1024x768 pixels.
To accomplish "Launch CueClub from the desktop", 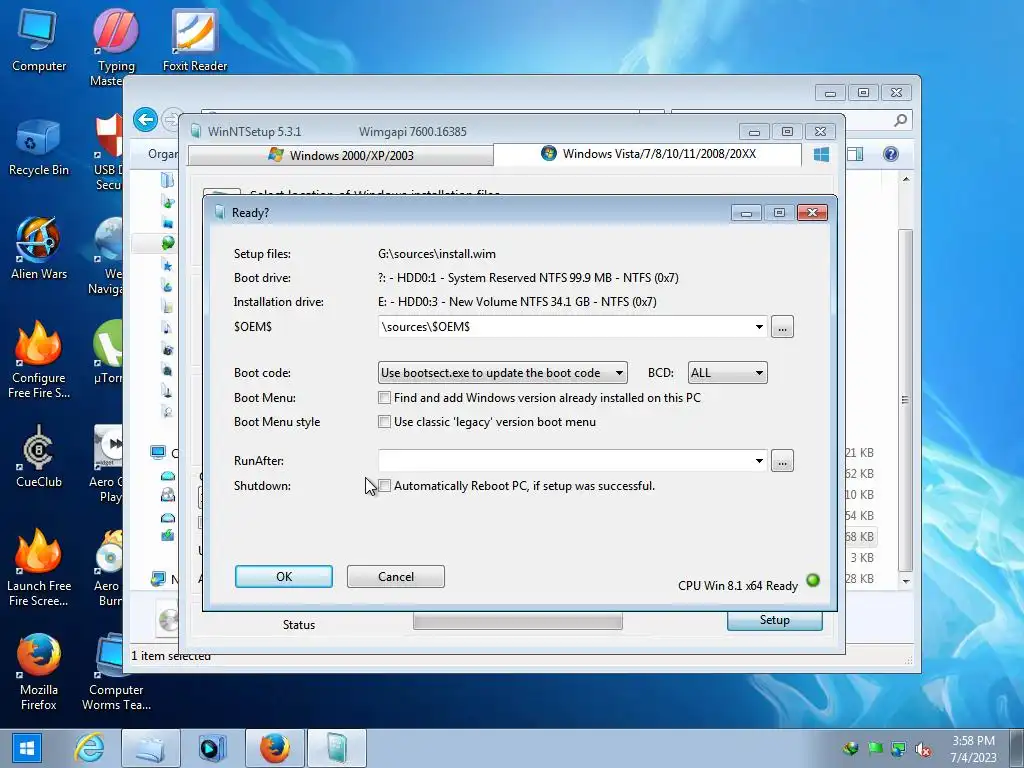I will [39, 457].
